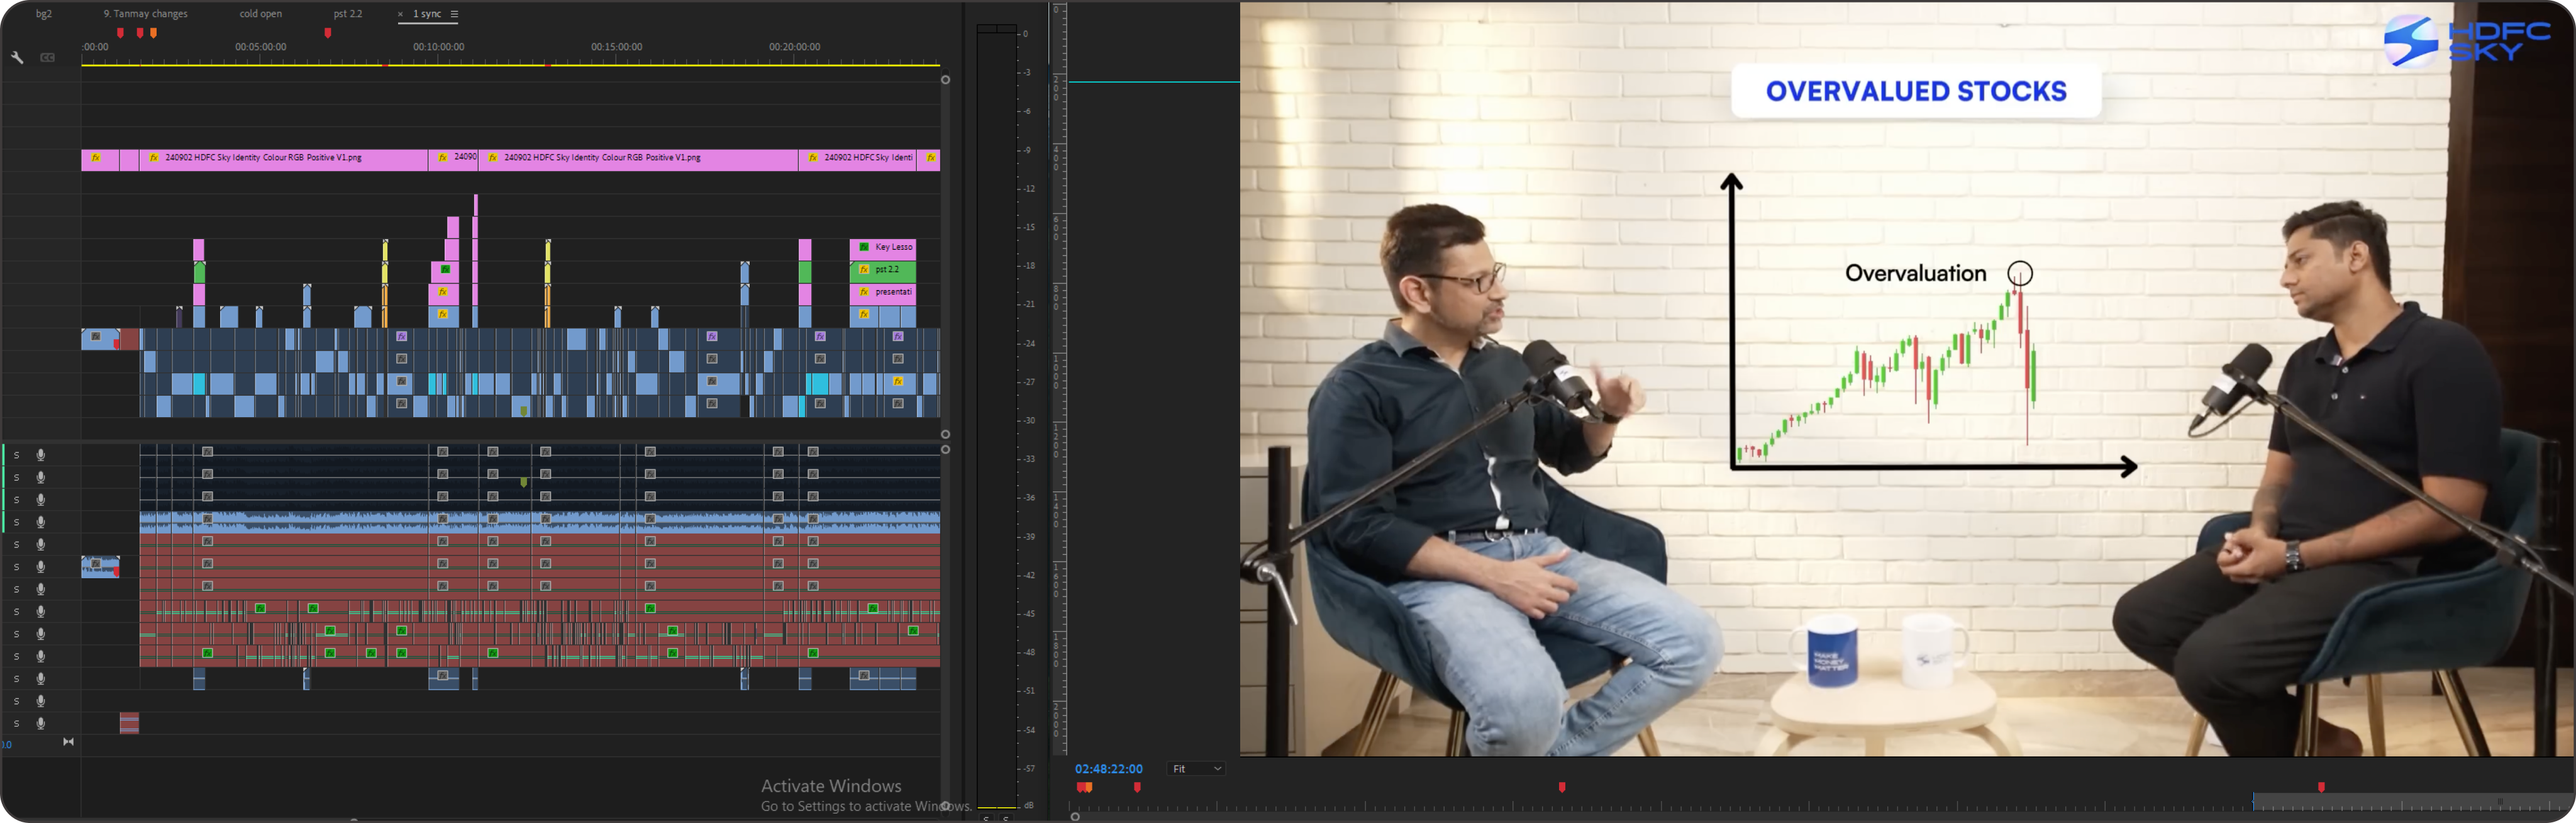Jump to 00:15:00:00 on the time ruler
This screenshot has height=823, width=2576.
(616, 47)
